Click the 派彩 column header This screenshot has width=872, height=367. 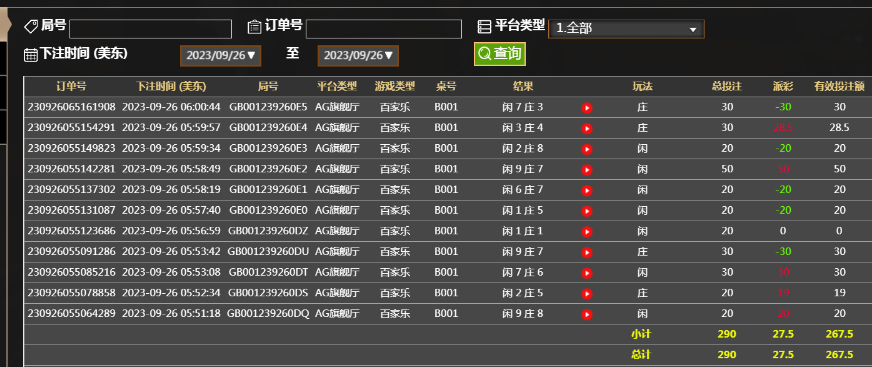783,86
